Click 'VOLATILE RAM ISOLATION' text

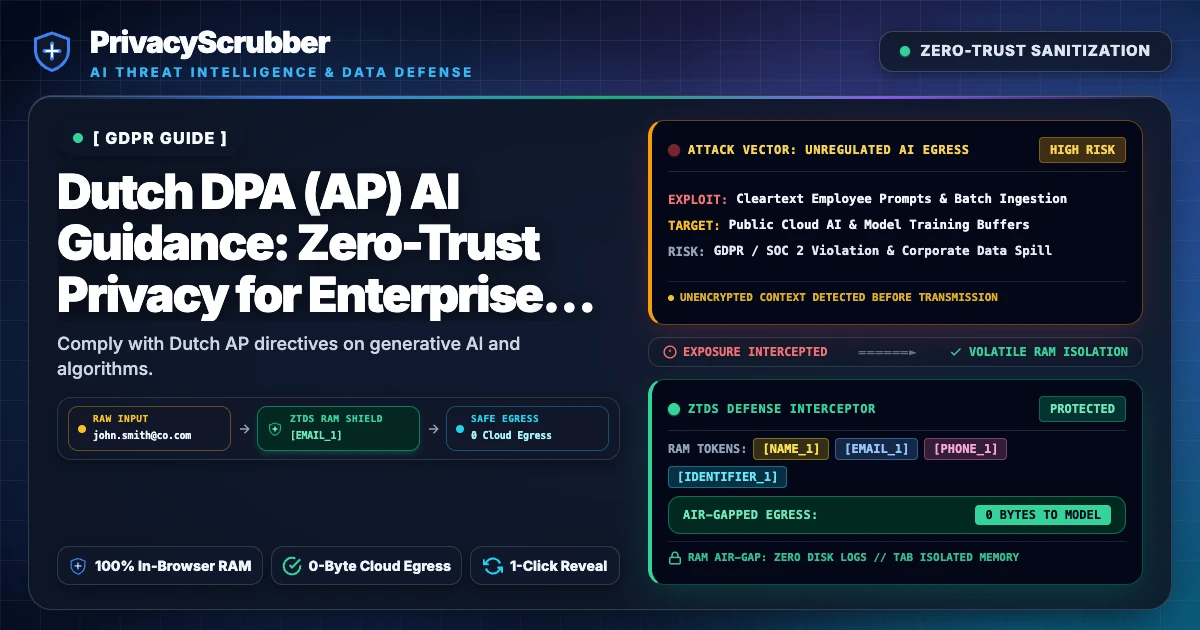1048,352
